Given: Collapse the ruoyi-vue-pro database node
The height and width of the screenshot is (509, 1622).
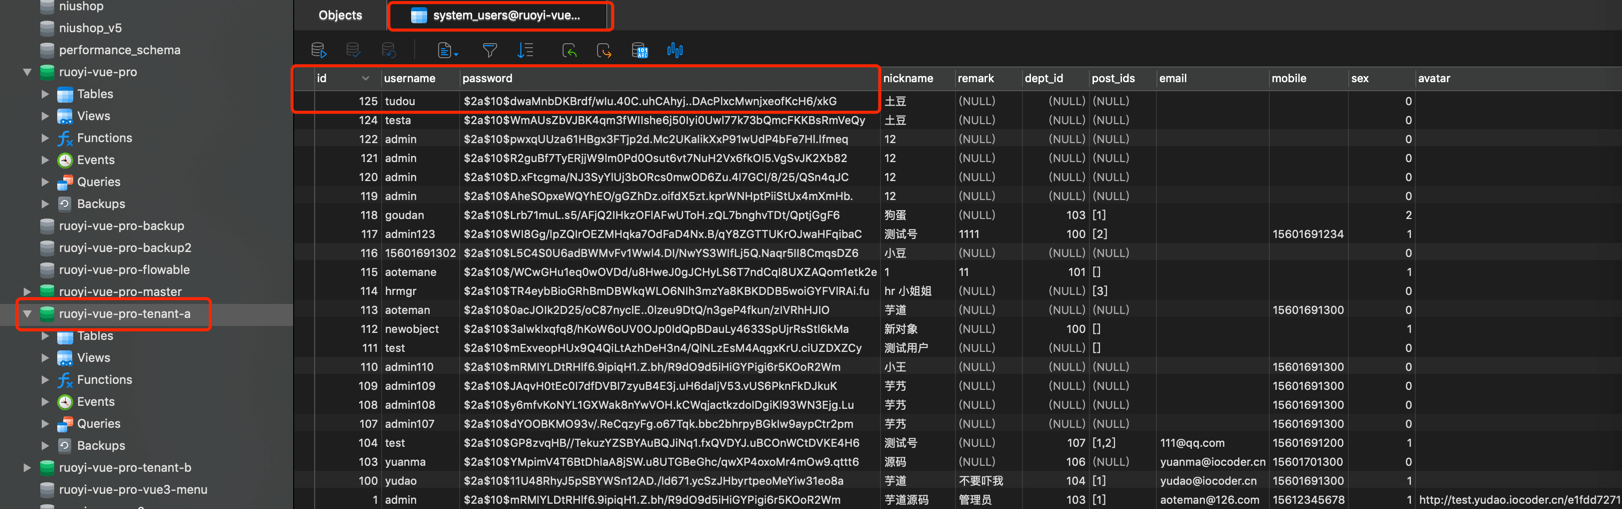Looking at the screenshot, I should 27,72.
